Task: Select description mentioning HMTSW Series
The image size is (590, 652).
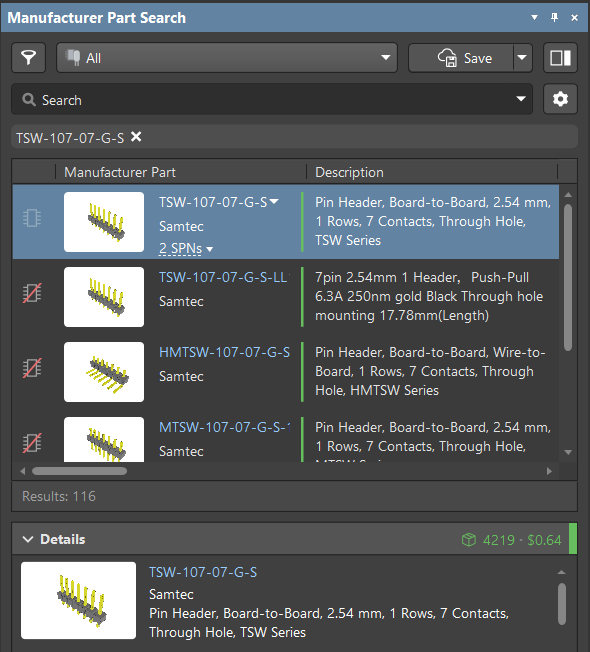Action: coord(430,371)
